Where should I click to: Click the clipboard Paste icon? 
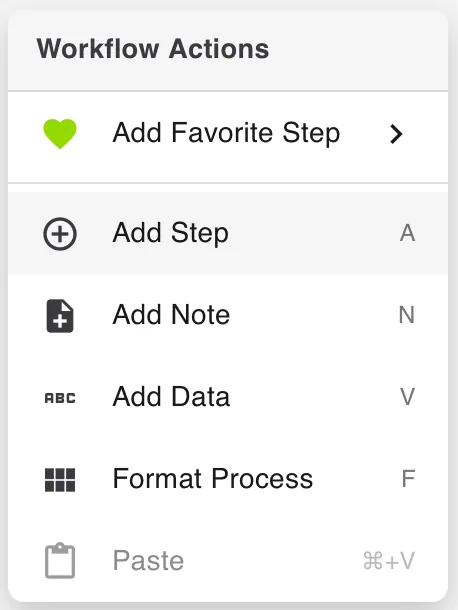pyautogui.click(x=60, y=561)
